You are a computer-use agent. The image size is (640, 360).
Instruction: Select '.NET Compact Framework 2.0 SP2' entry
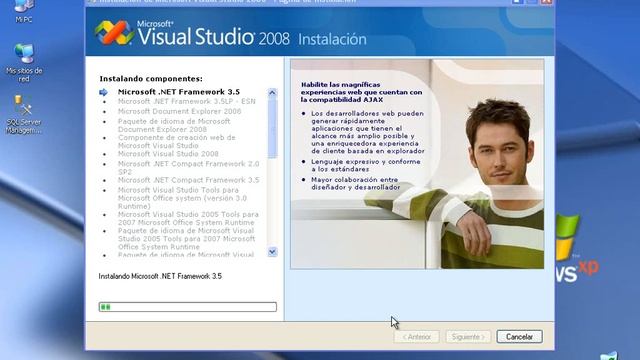tap(189, 168)
